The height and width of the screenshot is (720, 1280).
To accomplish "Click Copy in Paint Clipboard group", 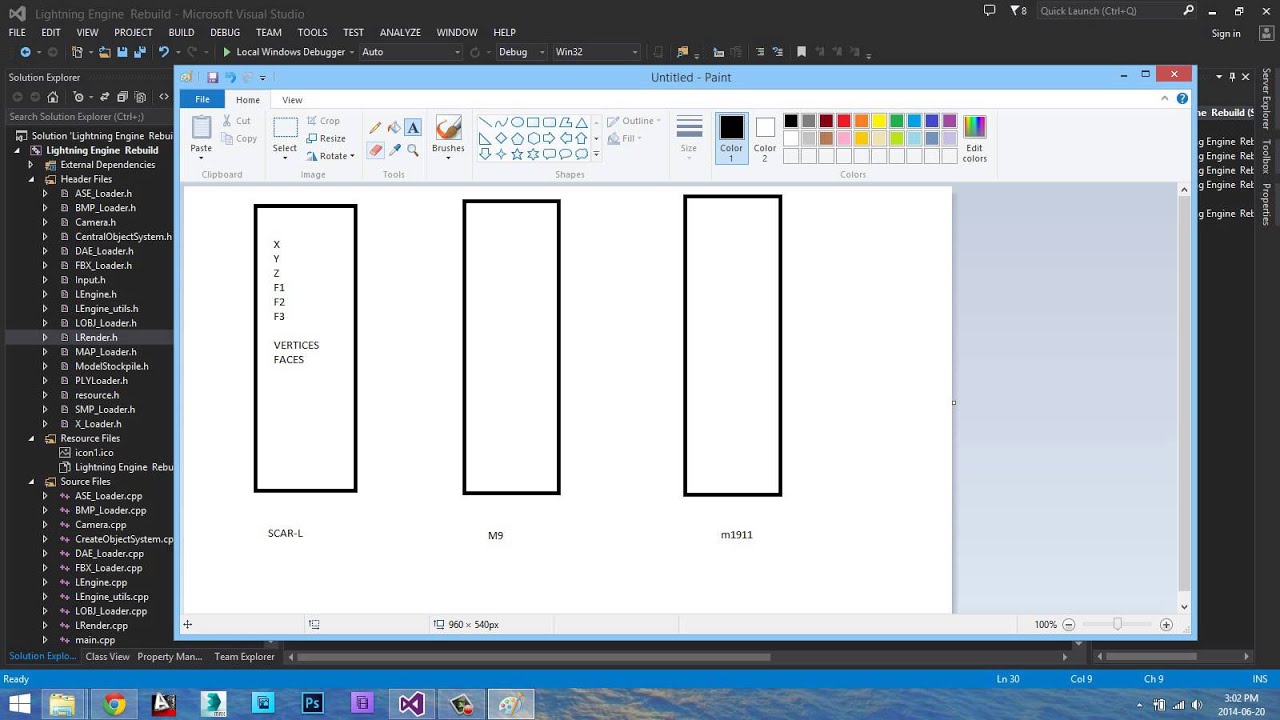I will pyautogui.click(x=240, y=139).
